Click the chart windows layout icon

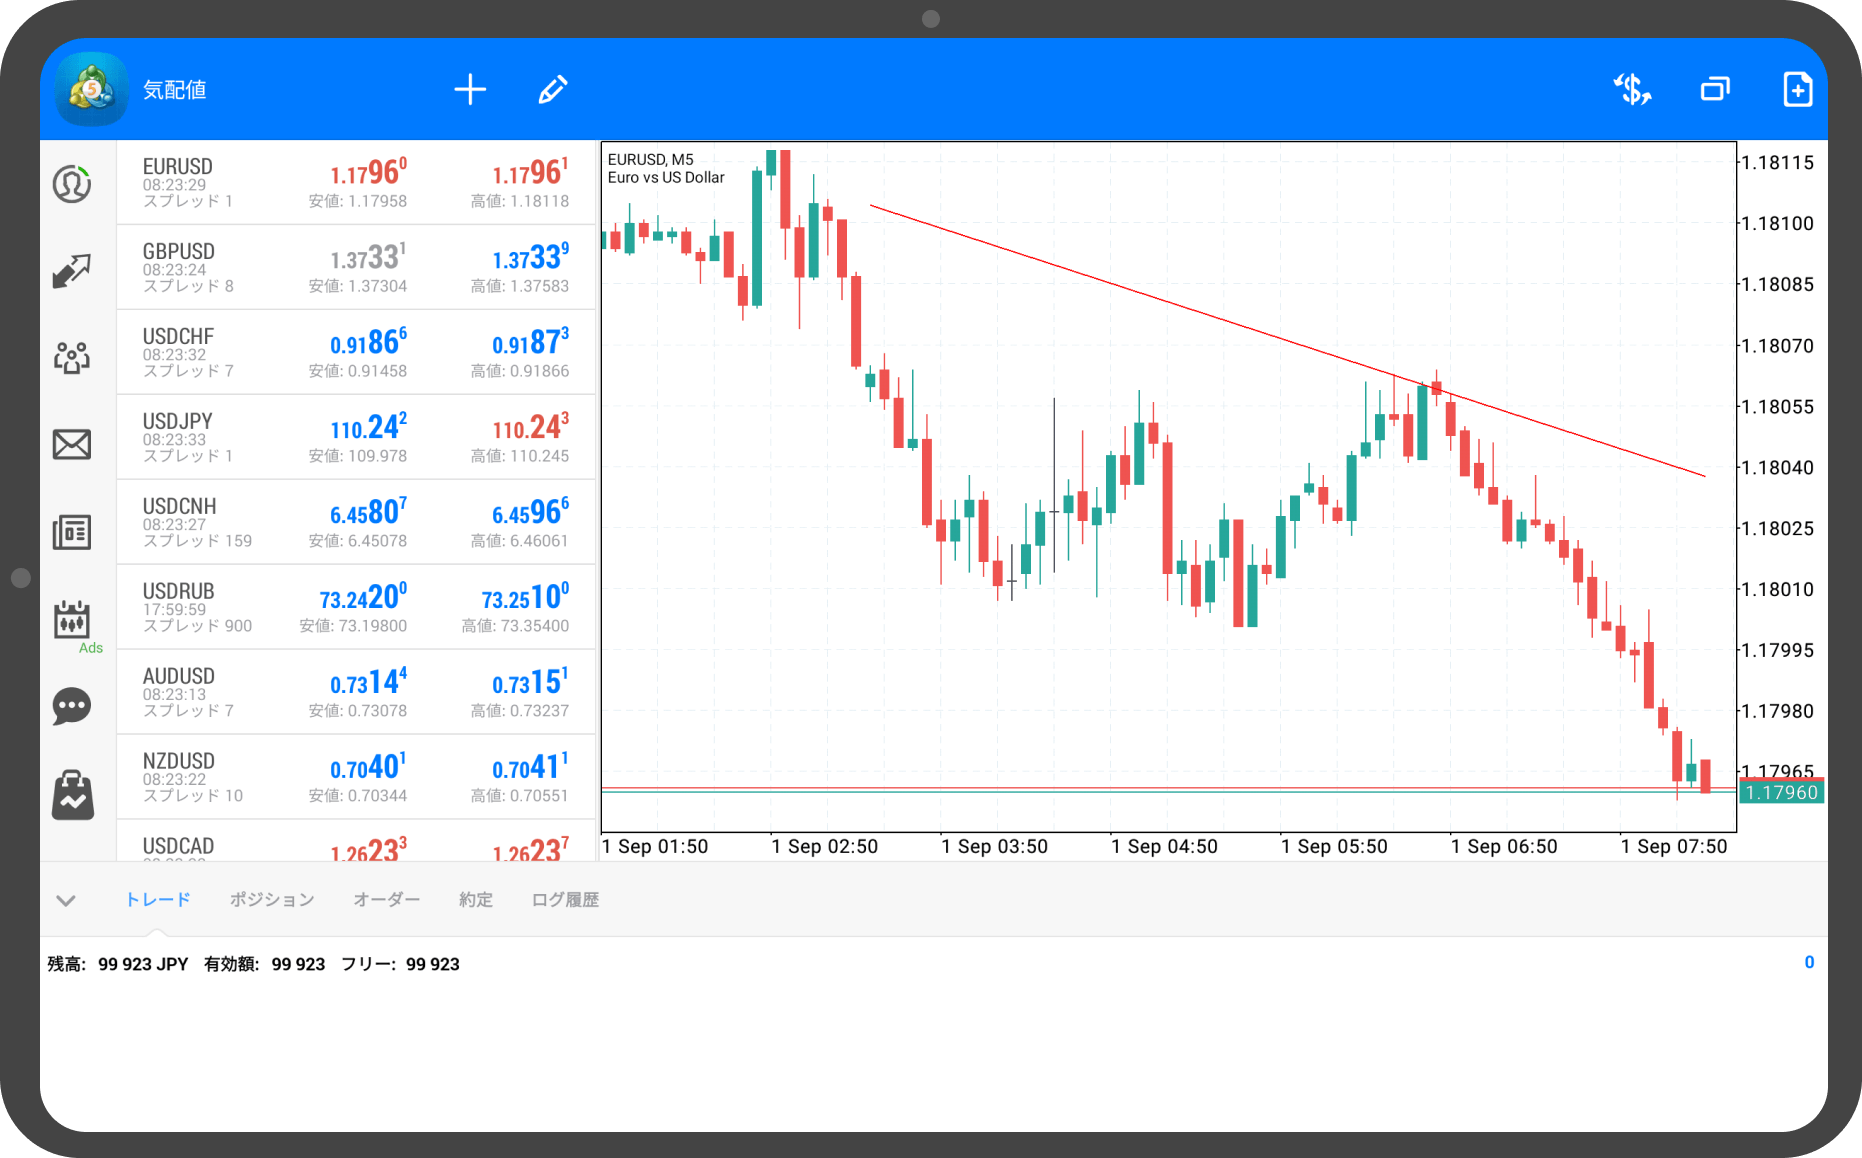coord(1715,90)
